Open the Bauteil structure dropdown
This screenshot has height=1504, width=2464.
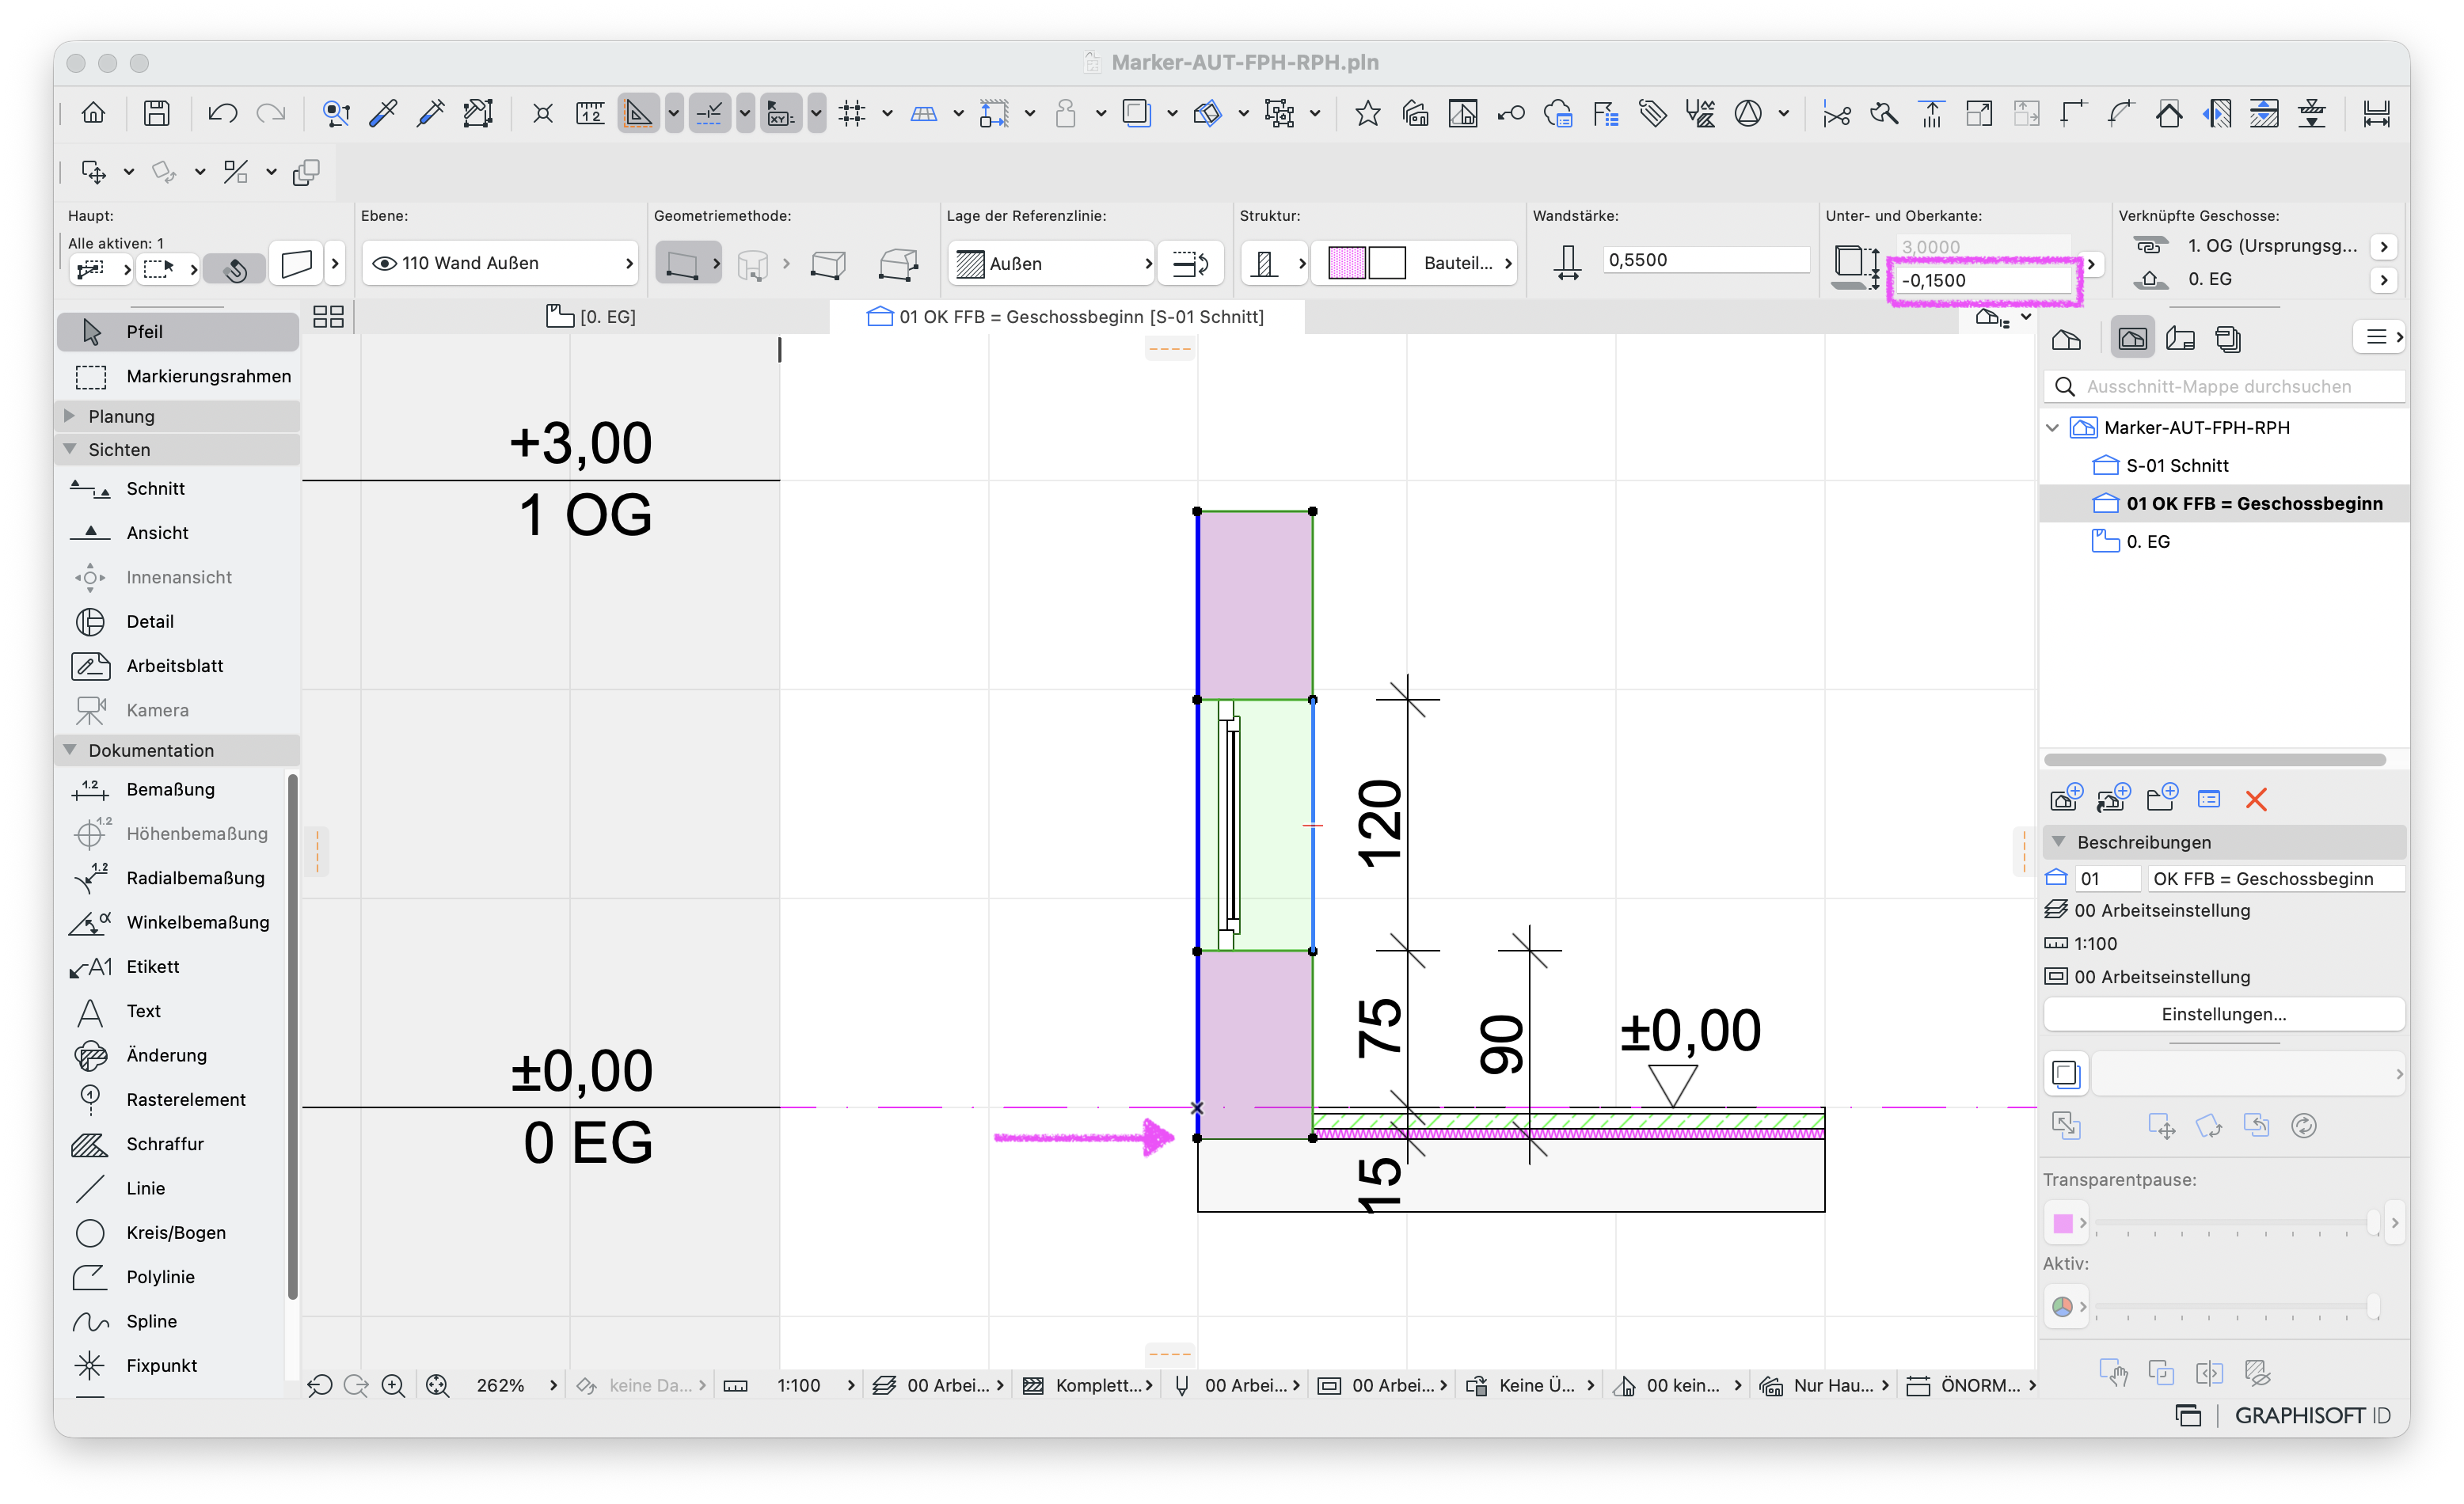[1415, 263]
